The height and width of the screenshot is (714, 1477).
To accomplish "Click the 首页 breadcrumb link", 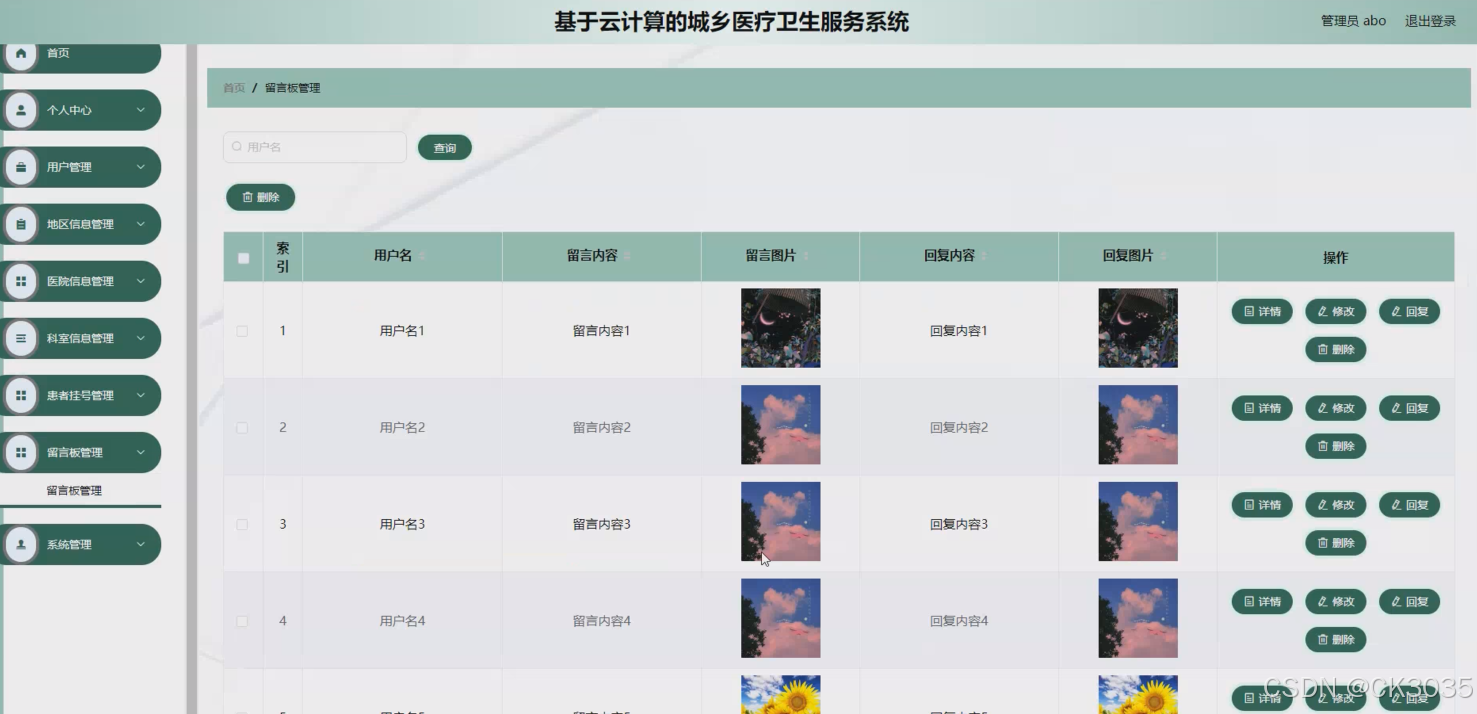I will click(234, 88).
